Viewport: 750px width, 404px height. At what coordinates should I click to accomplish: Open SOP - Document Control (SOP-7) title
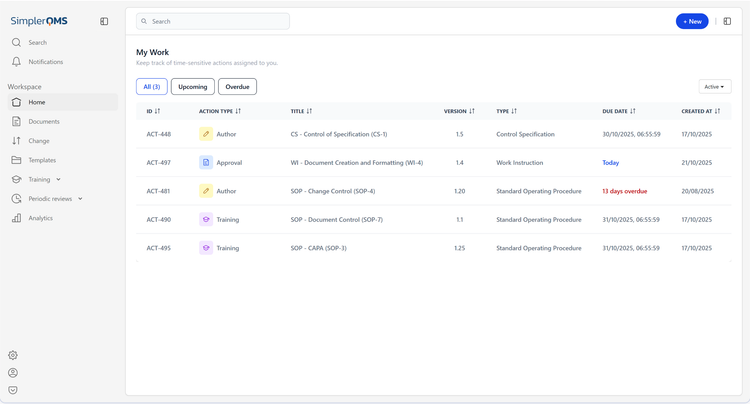[337, 219]
